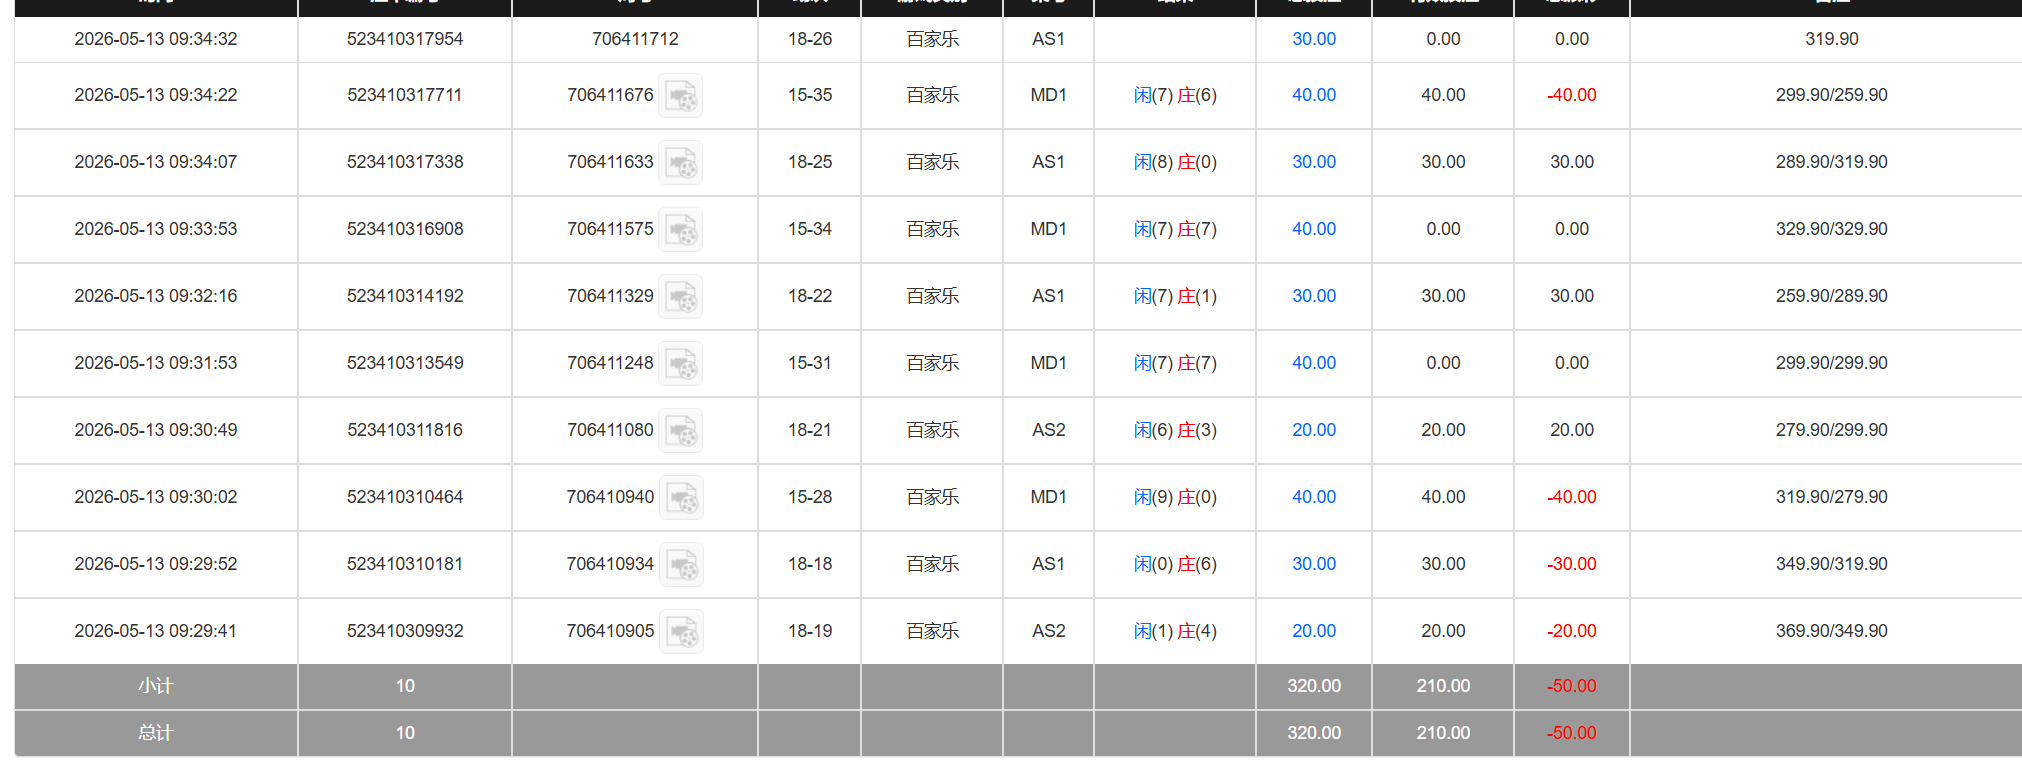Open video replay icon for round 706410934
Screen dimensions: 2022x763
click(682, 565)
